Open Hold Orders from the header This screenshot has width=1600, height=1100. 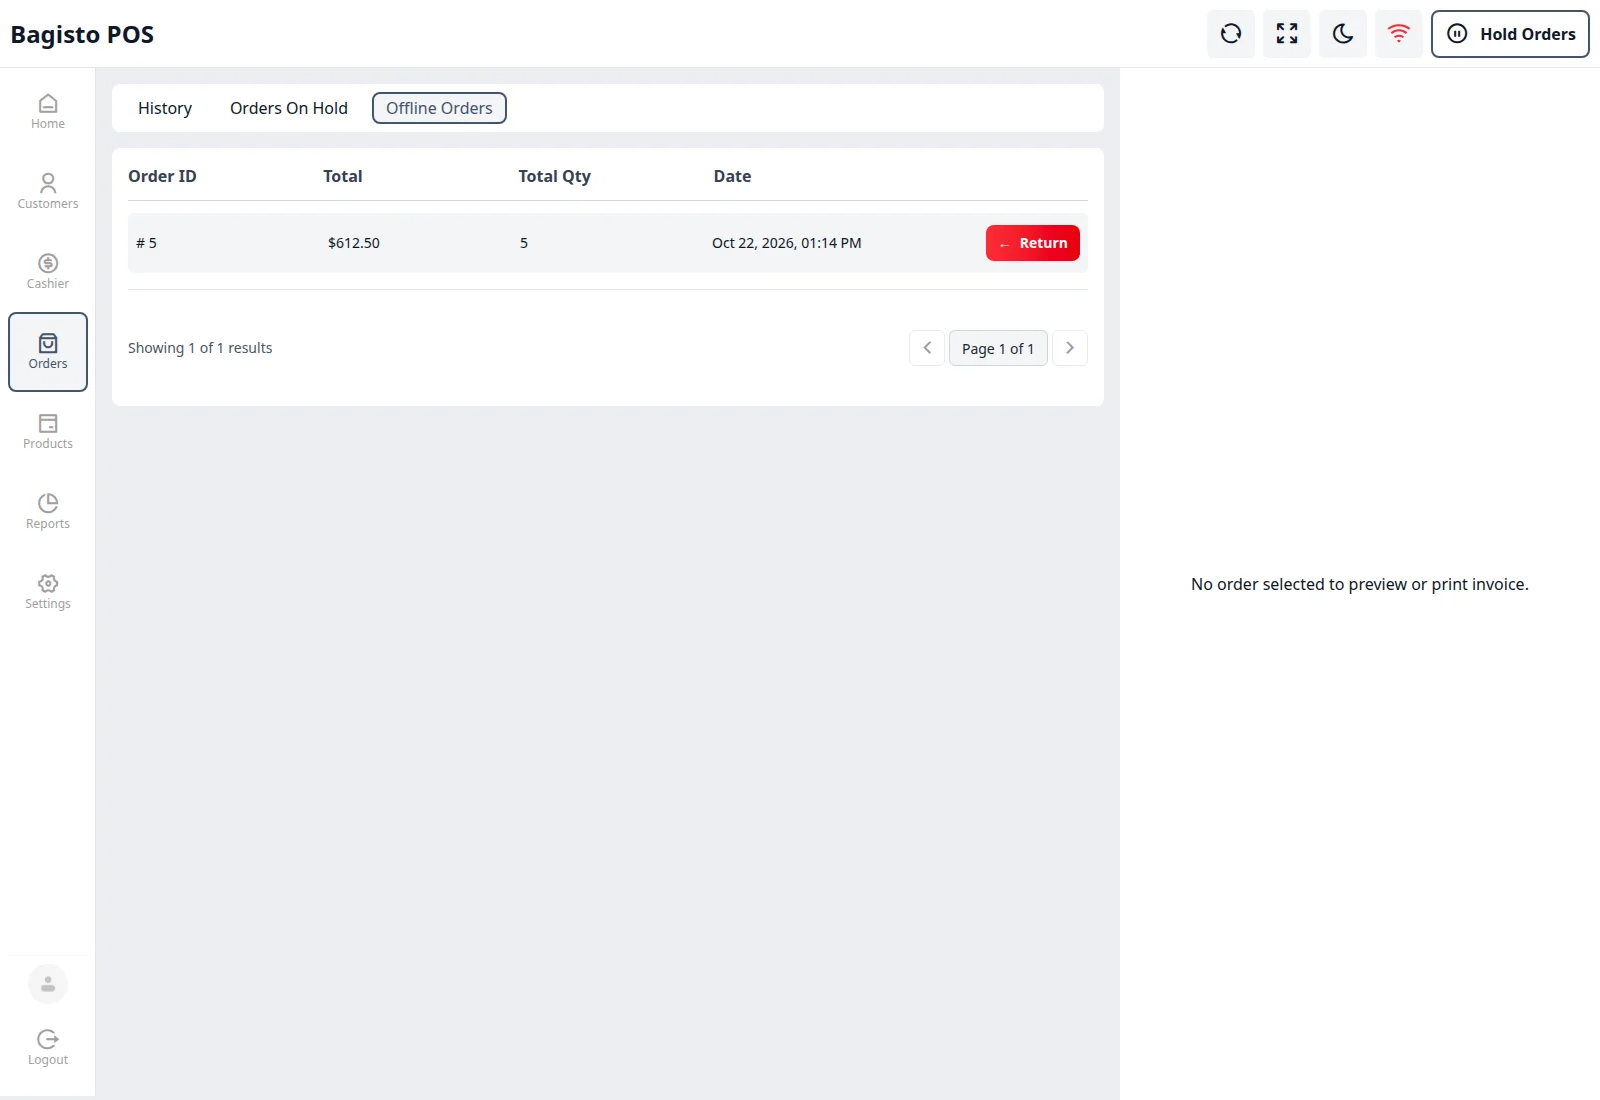pos(1510,34)
